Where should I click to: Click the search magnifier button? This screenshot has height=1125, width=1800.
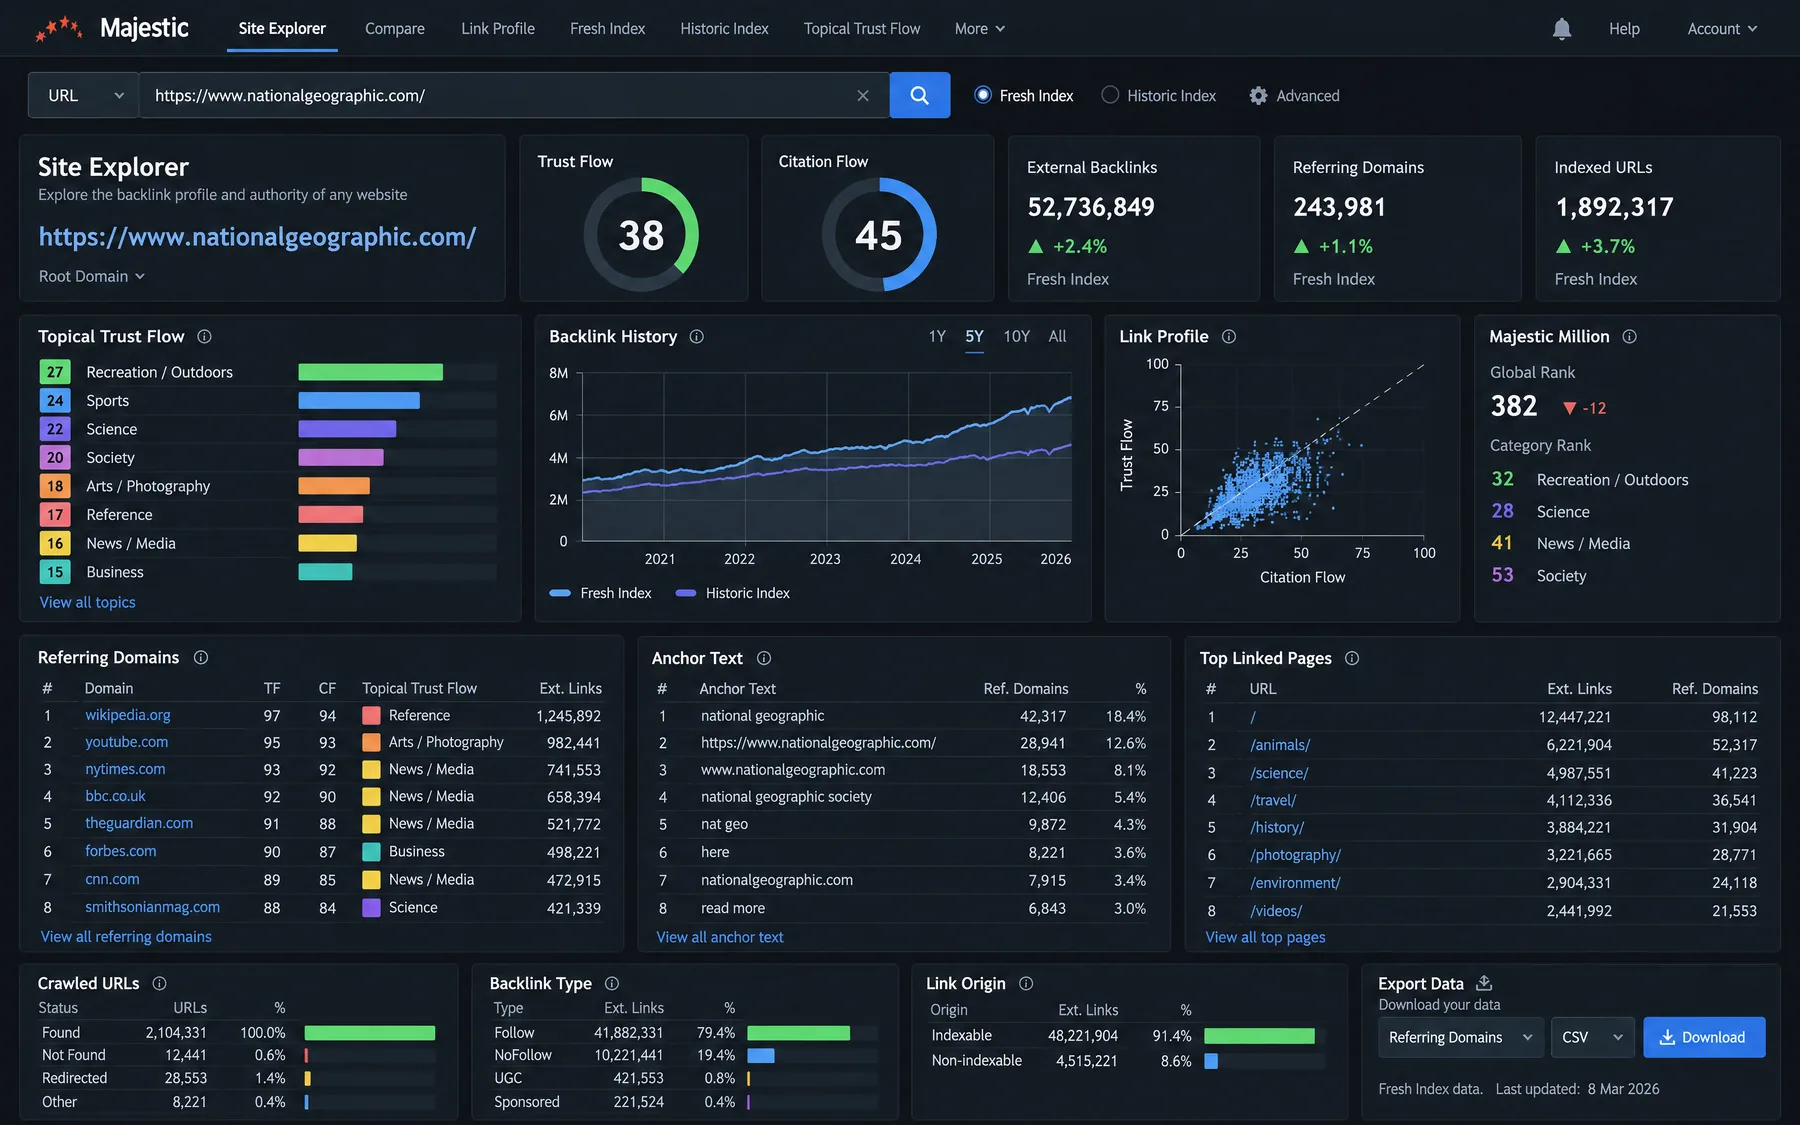click(920, 95)
